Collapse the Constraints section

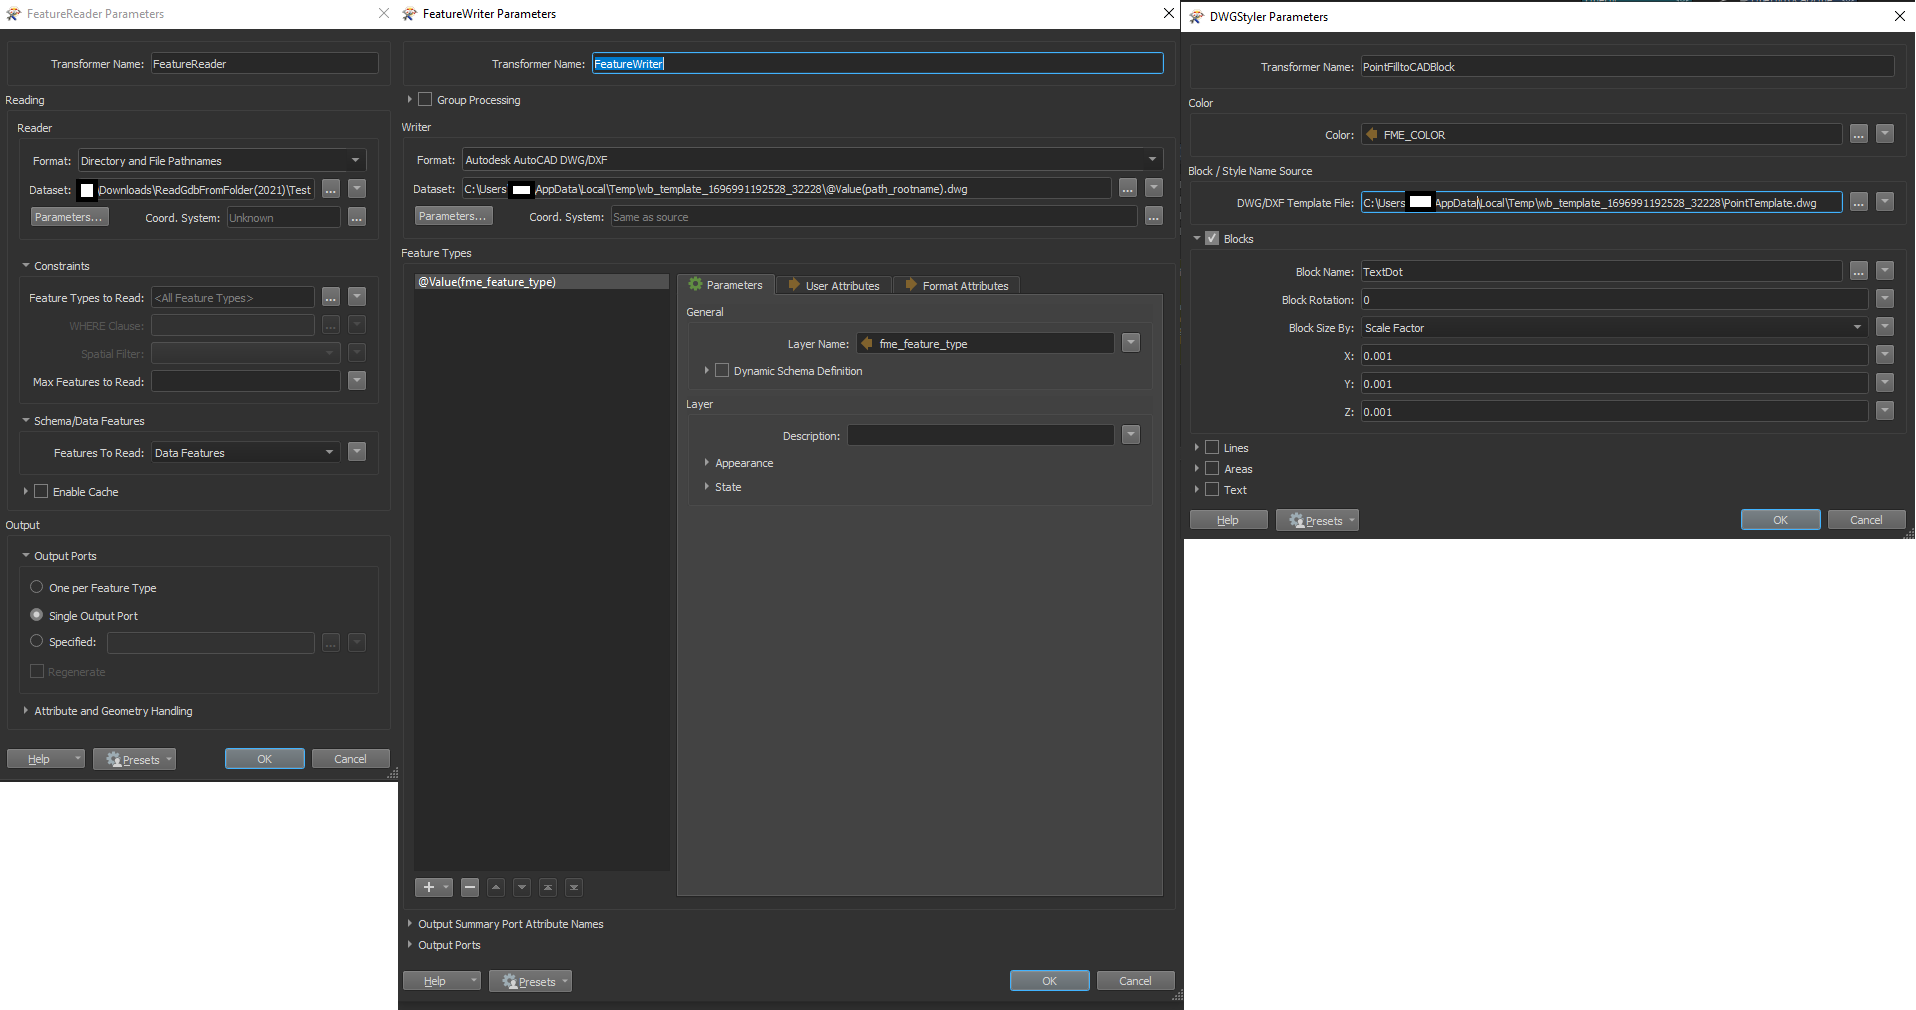point(26,266)
